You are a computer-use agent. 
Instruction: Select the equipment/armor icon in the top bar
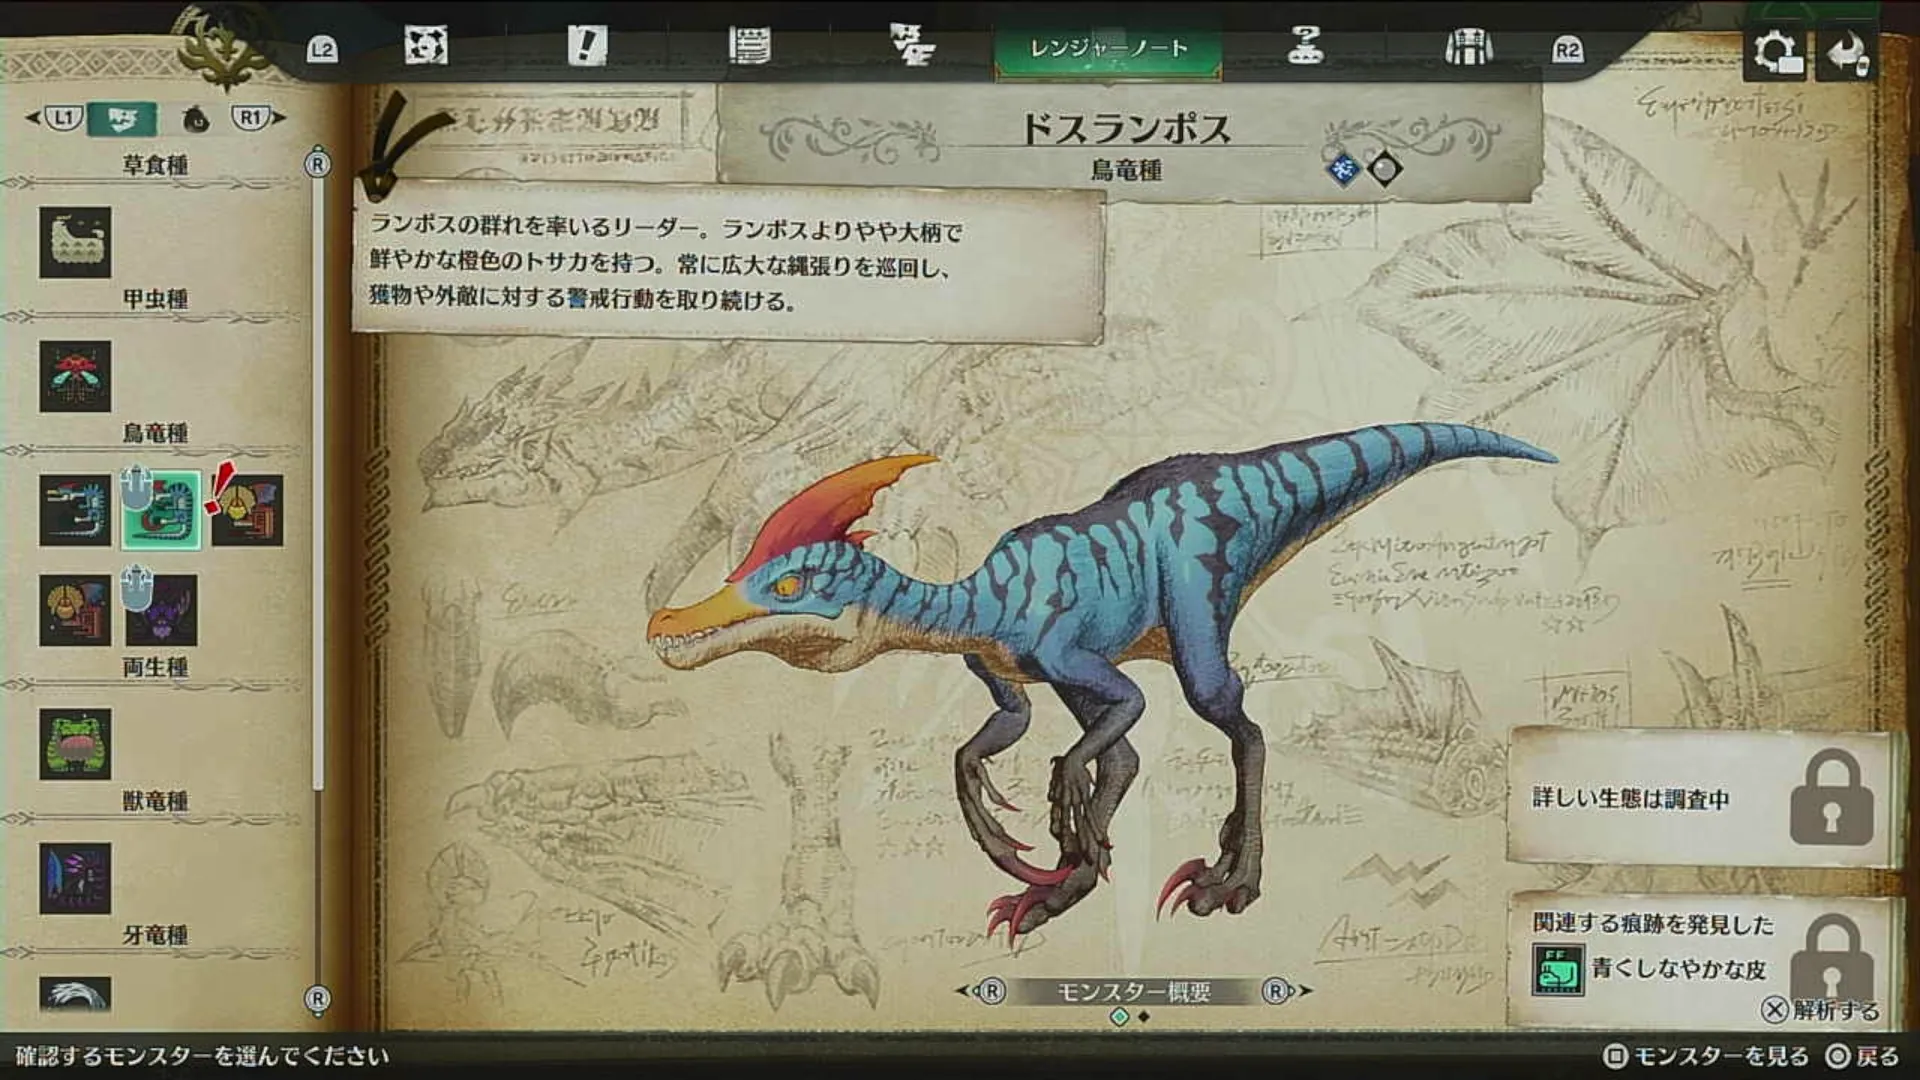1470,47
